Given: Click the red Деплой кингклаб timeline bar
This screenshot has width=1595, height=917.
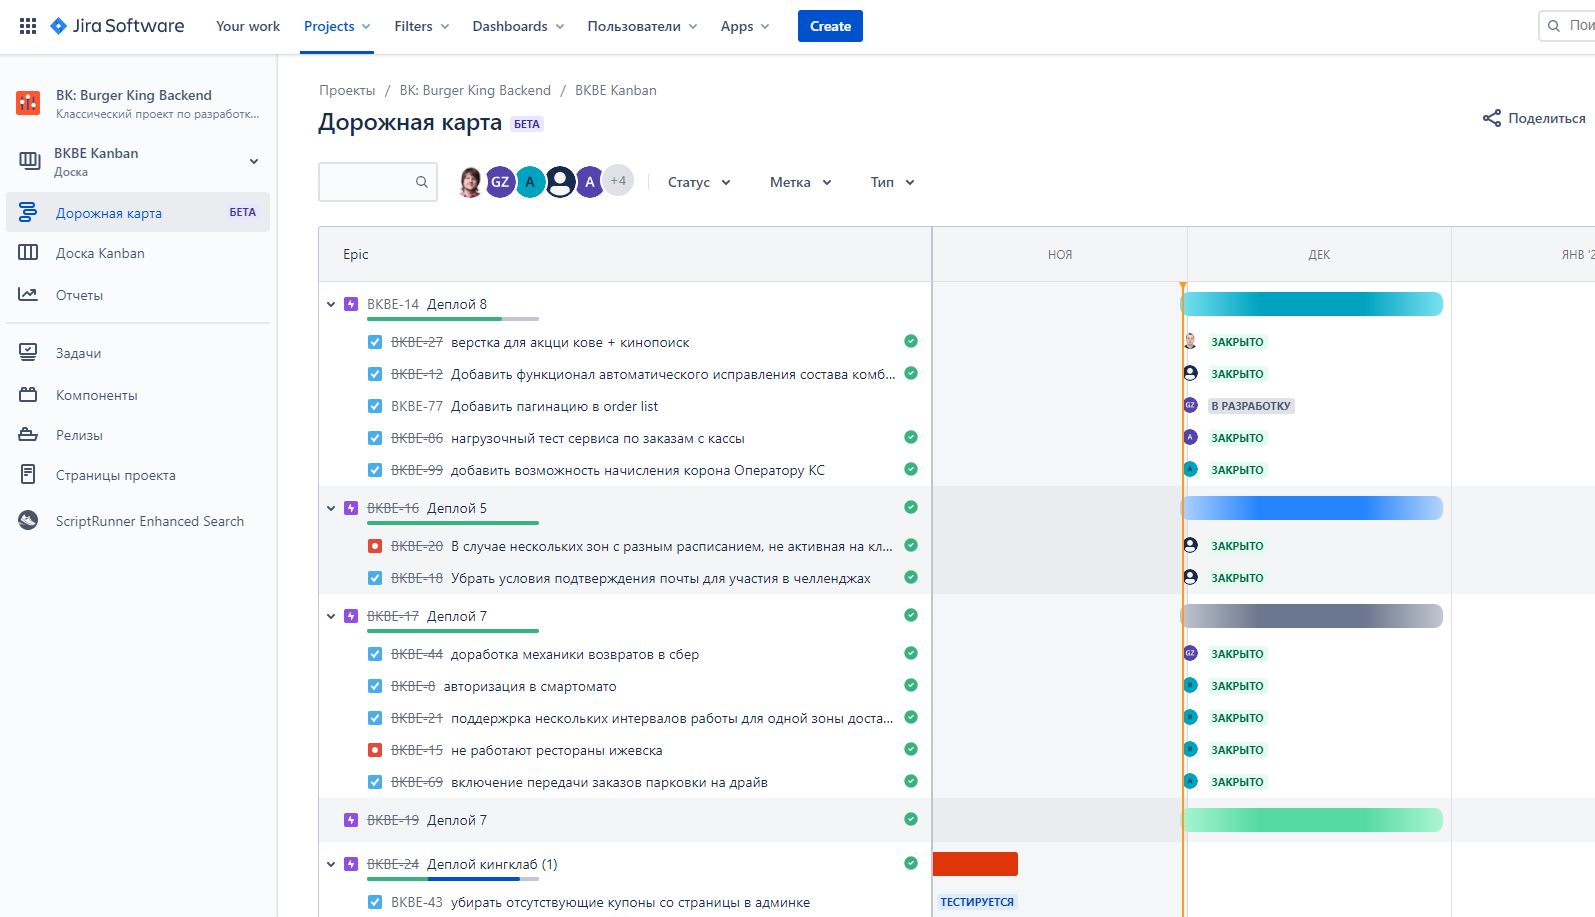Looking at the screenshot, I should 975,864.
